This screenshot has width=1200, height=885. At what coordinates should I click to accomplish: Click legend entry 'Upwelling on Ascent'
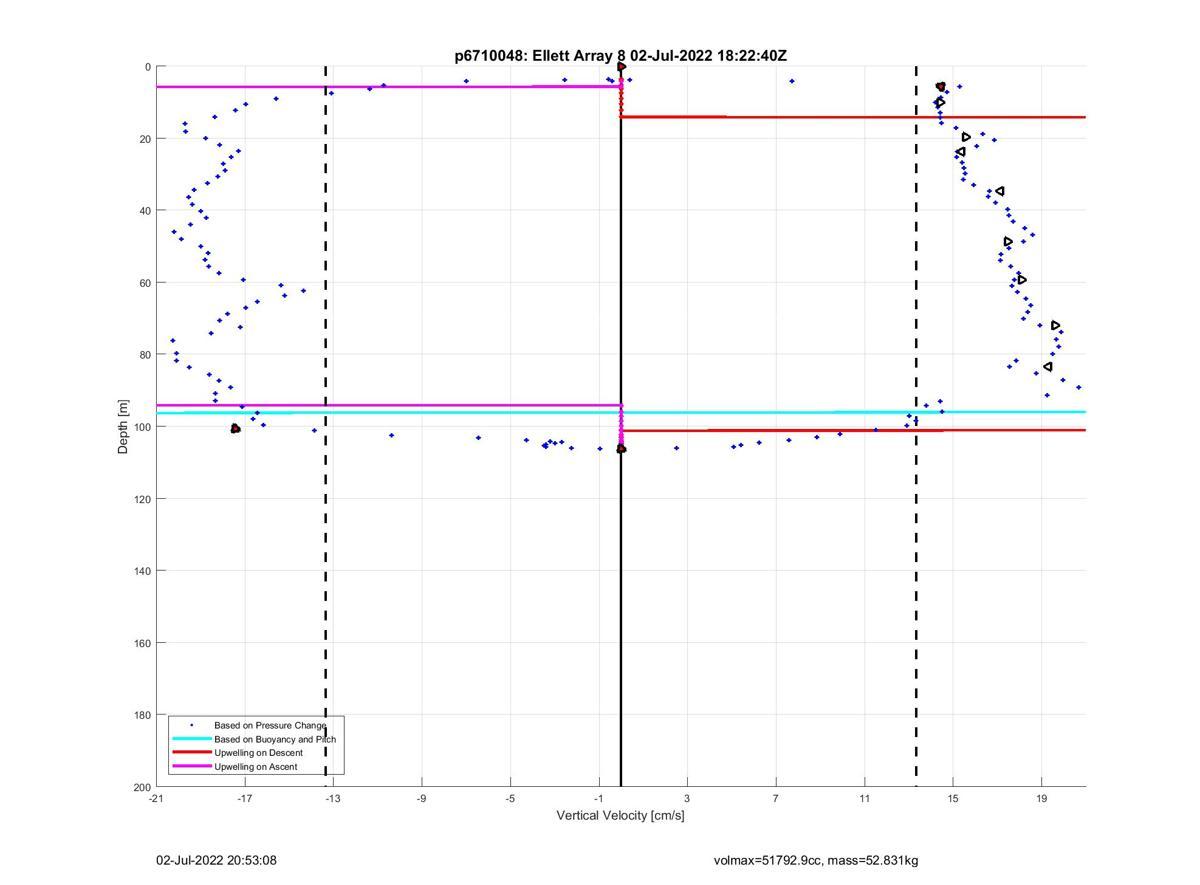[x=255, y=767]
